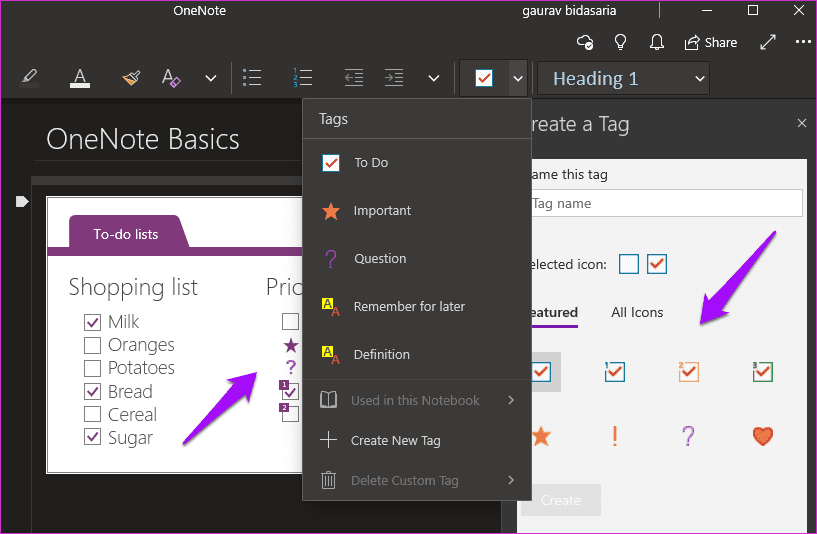Close the Create a Tag pane
Screen dimensions: 817x534
(x=802, y=123)
